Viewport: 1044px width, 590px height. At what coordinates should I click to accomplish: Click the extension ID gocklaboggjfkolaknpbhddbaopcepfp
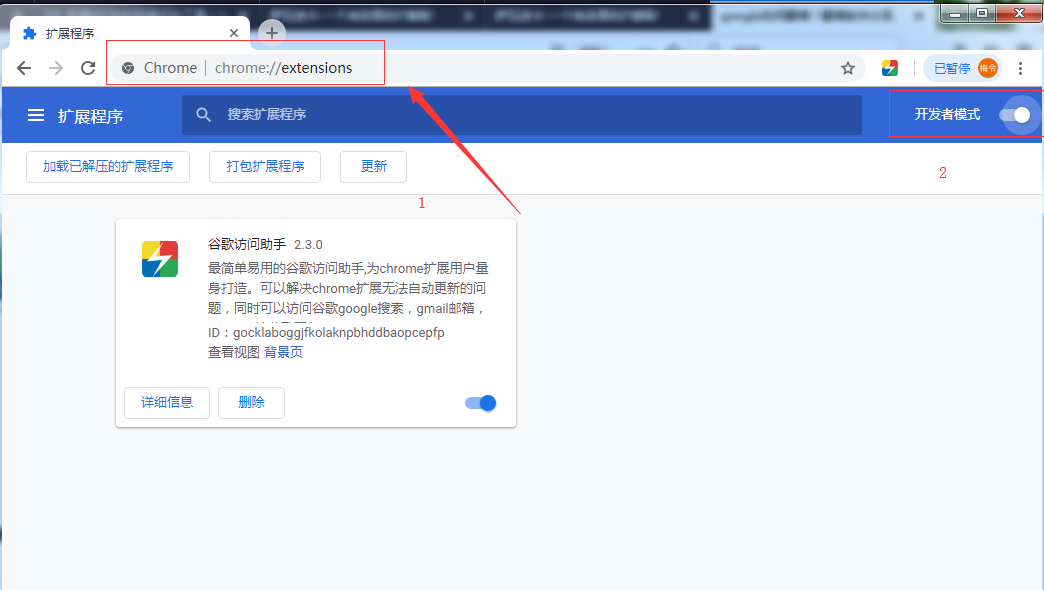click(x=339, y=332)
